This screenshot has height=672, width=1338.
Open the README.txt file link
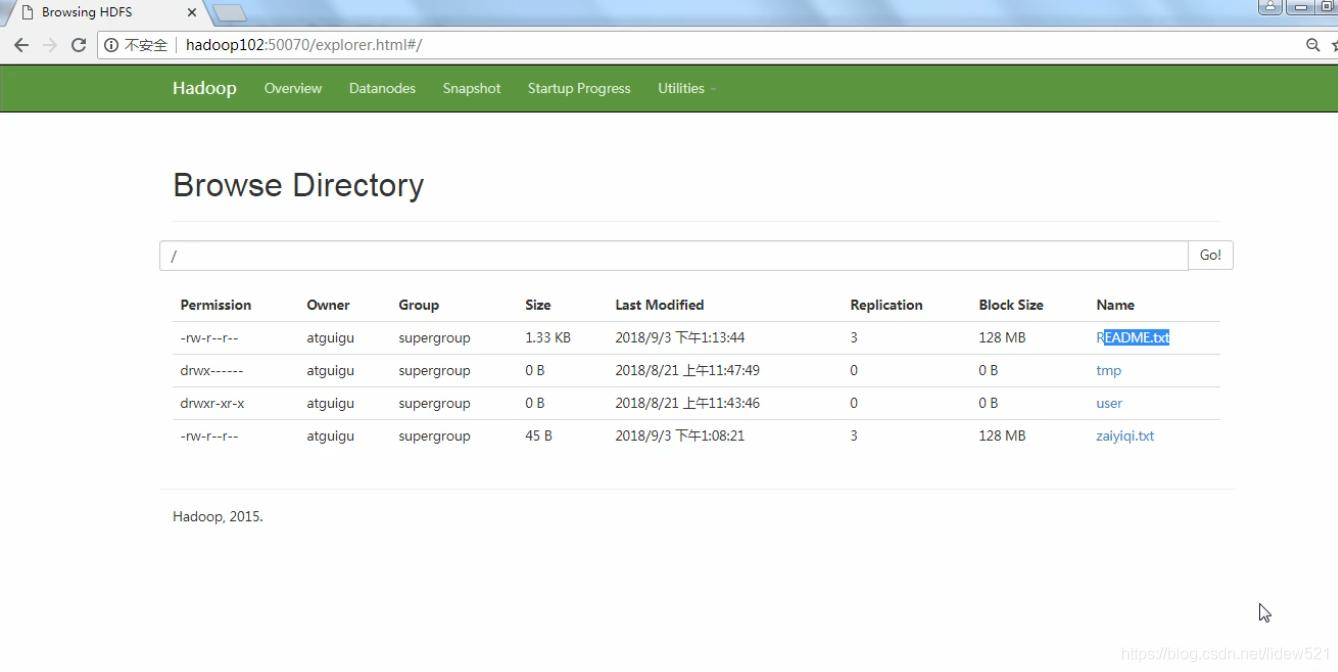coord(1133,338)
